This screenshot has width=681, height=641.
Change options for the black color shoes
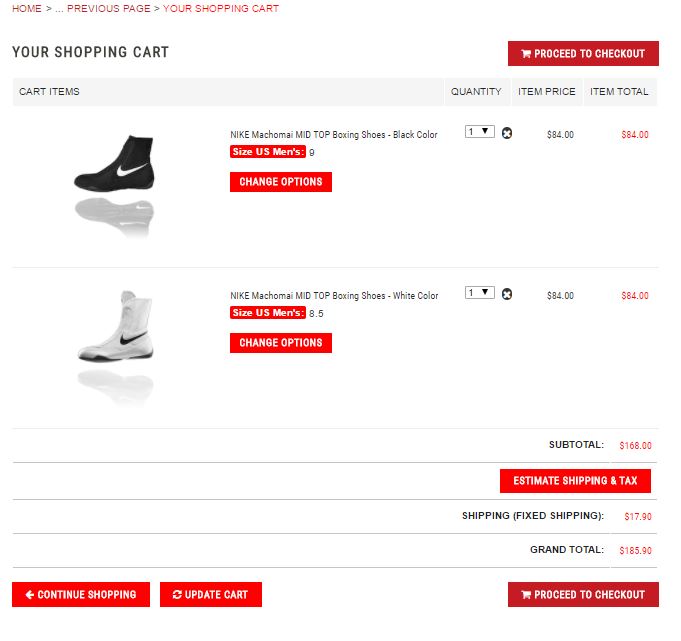pos(281,182)
